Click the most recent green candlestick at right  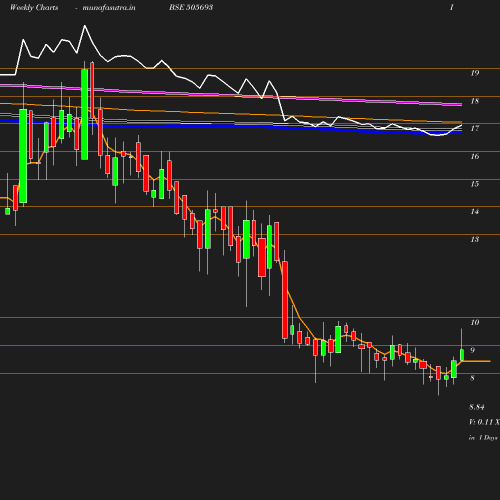[462, 355]
